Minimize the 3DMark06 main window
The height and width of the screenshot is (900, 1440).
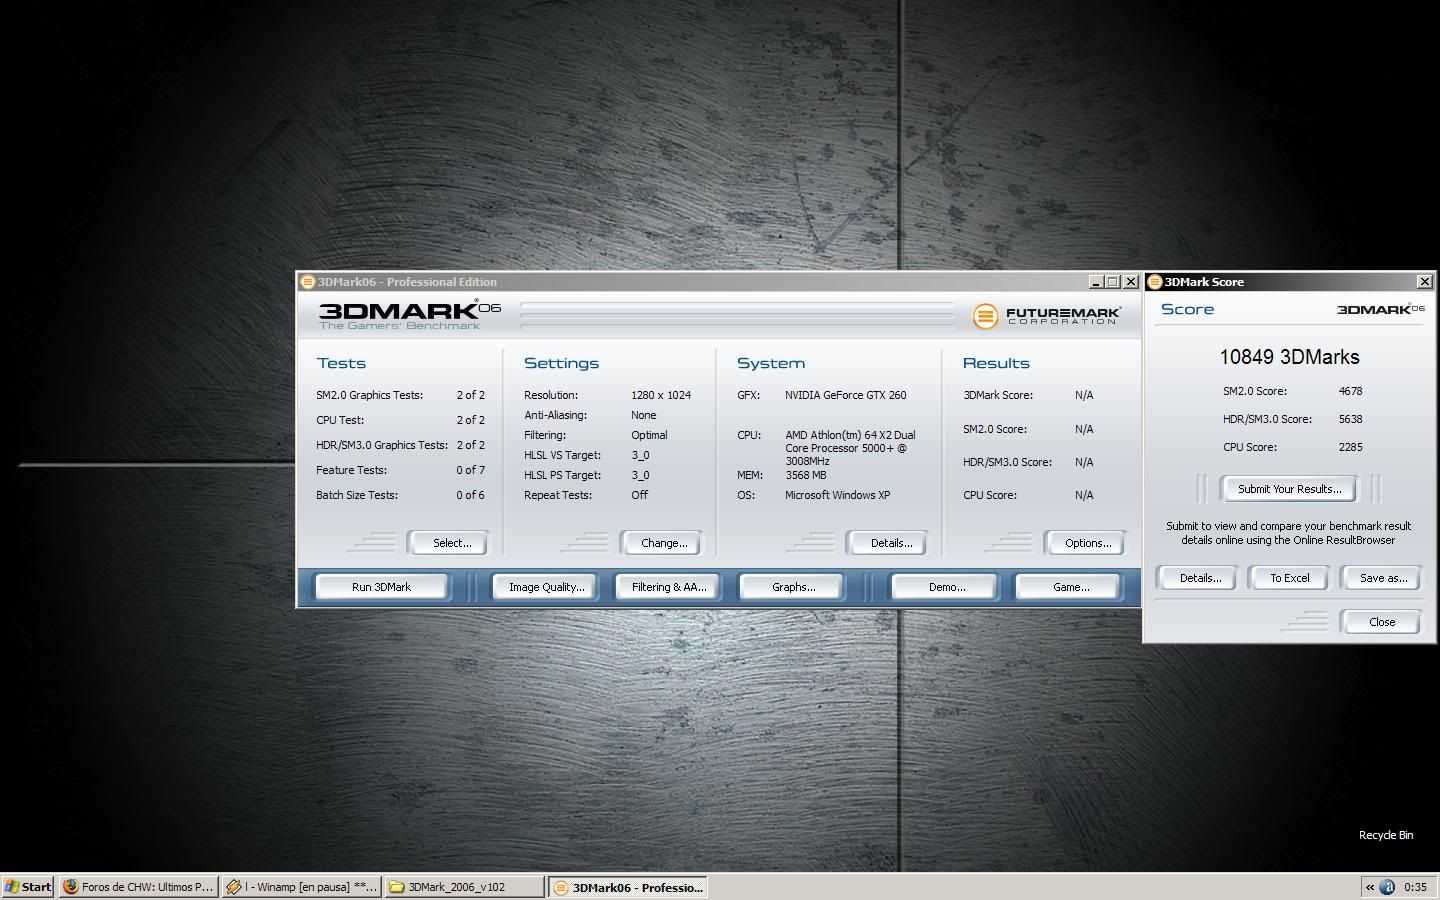coord(1095,282)
